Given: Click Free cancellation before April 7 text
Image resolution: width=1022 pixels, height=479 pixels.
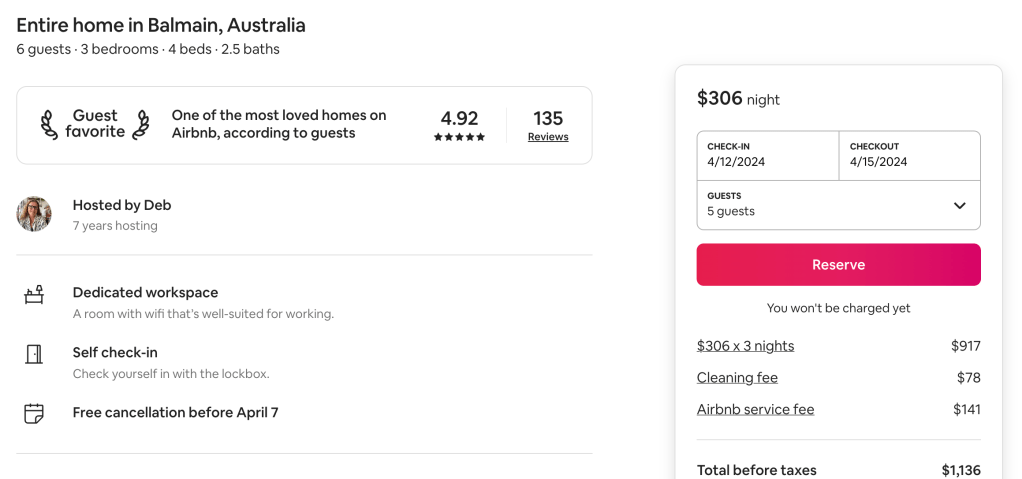Looking at the screenshot, I should pos(175,412).
